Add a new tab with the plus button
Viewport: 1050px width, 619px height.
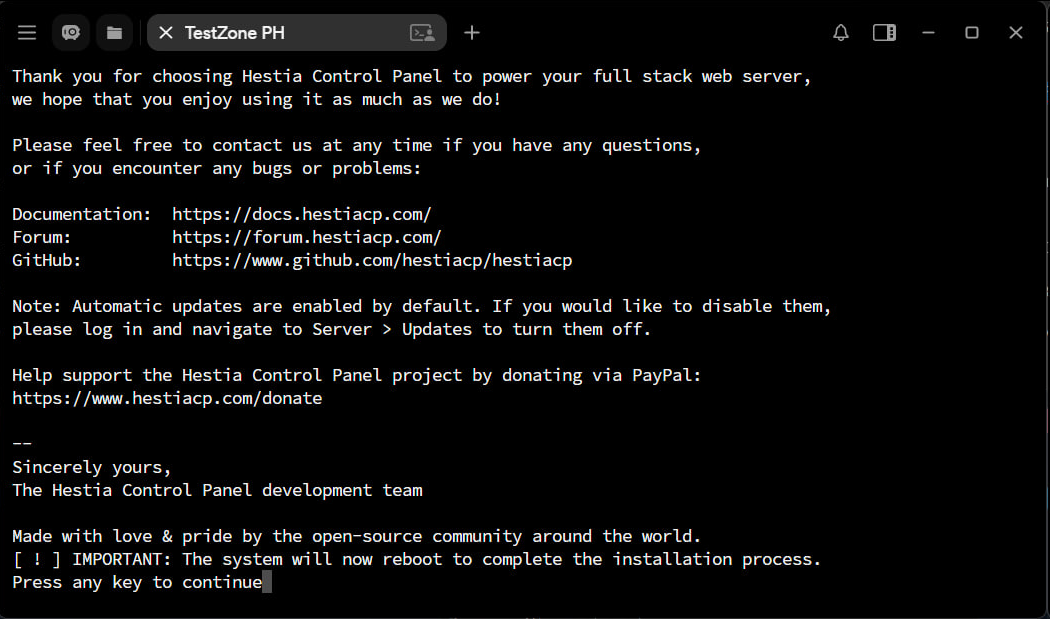click(472, 33)
